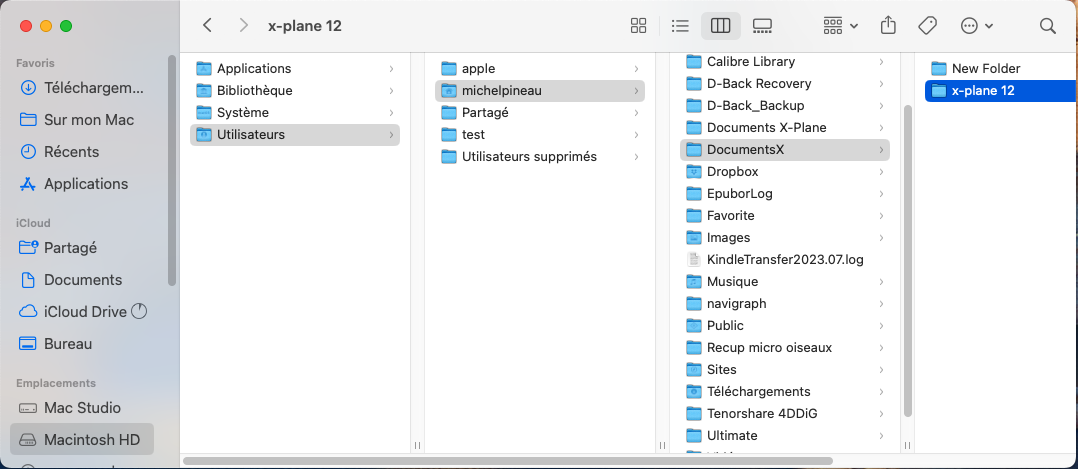The image size is (1078, 469).
Task: Expand the Ultimate row chevron
Action: [881, 436]
